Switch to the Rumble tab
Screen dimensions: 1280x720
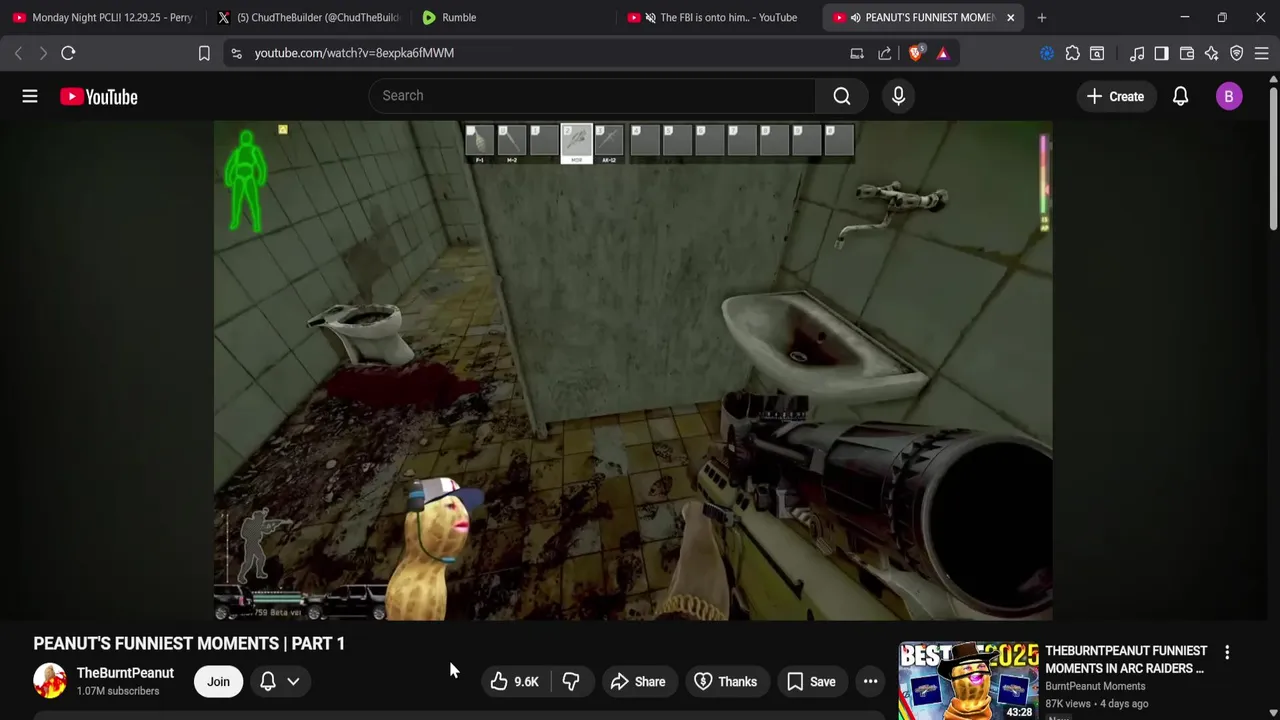pyautogui.click(x=510, y=17)
